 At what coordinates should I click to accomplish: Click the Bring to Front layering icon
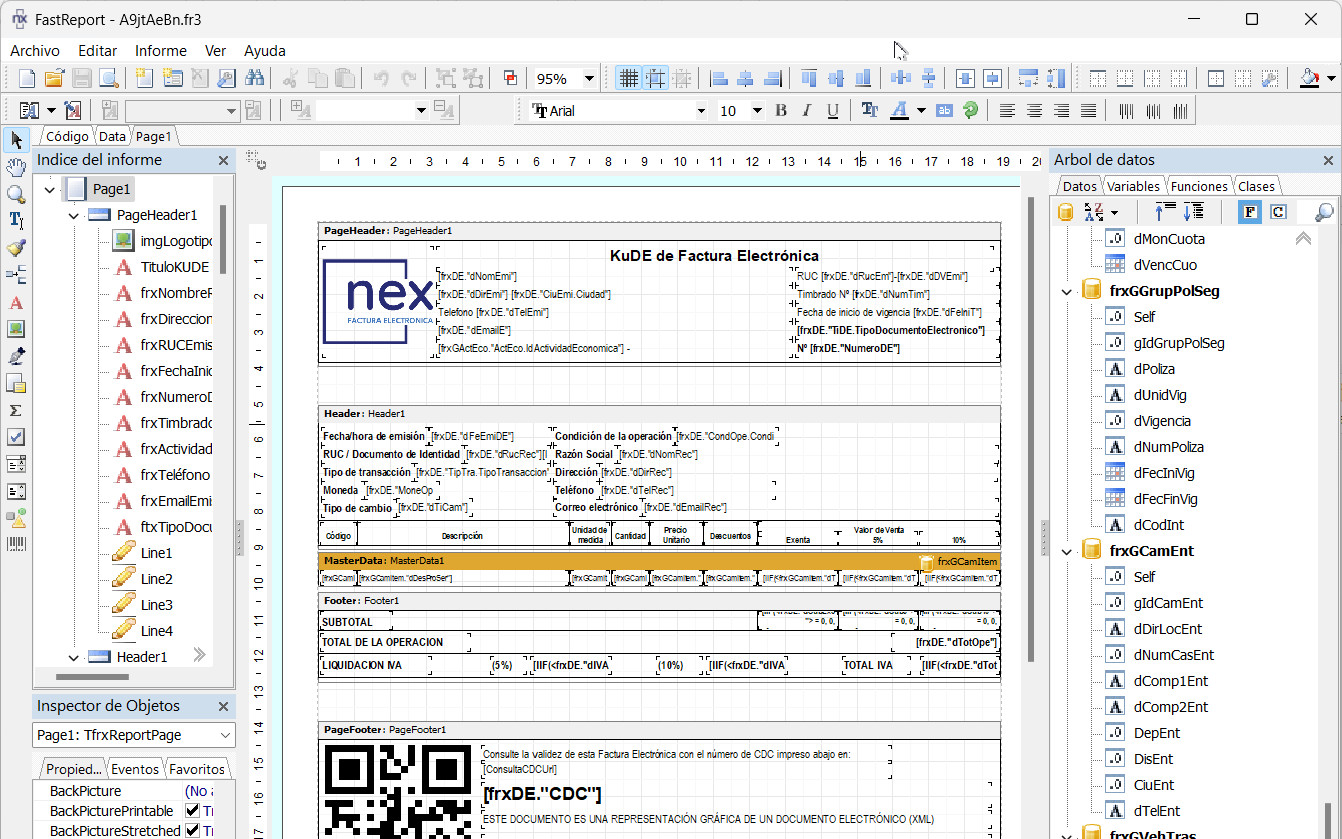[510, 78]
